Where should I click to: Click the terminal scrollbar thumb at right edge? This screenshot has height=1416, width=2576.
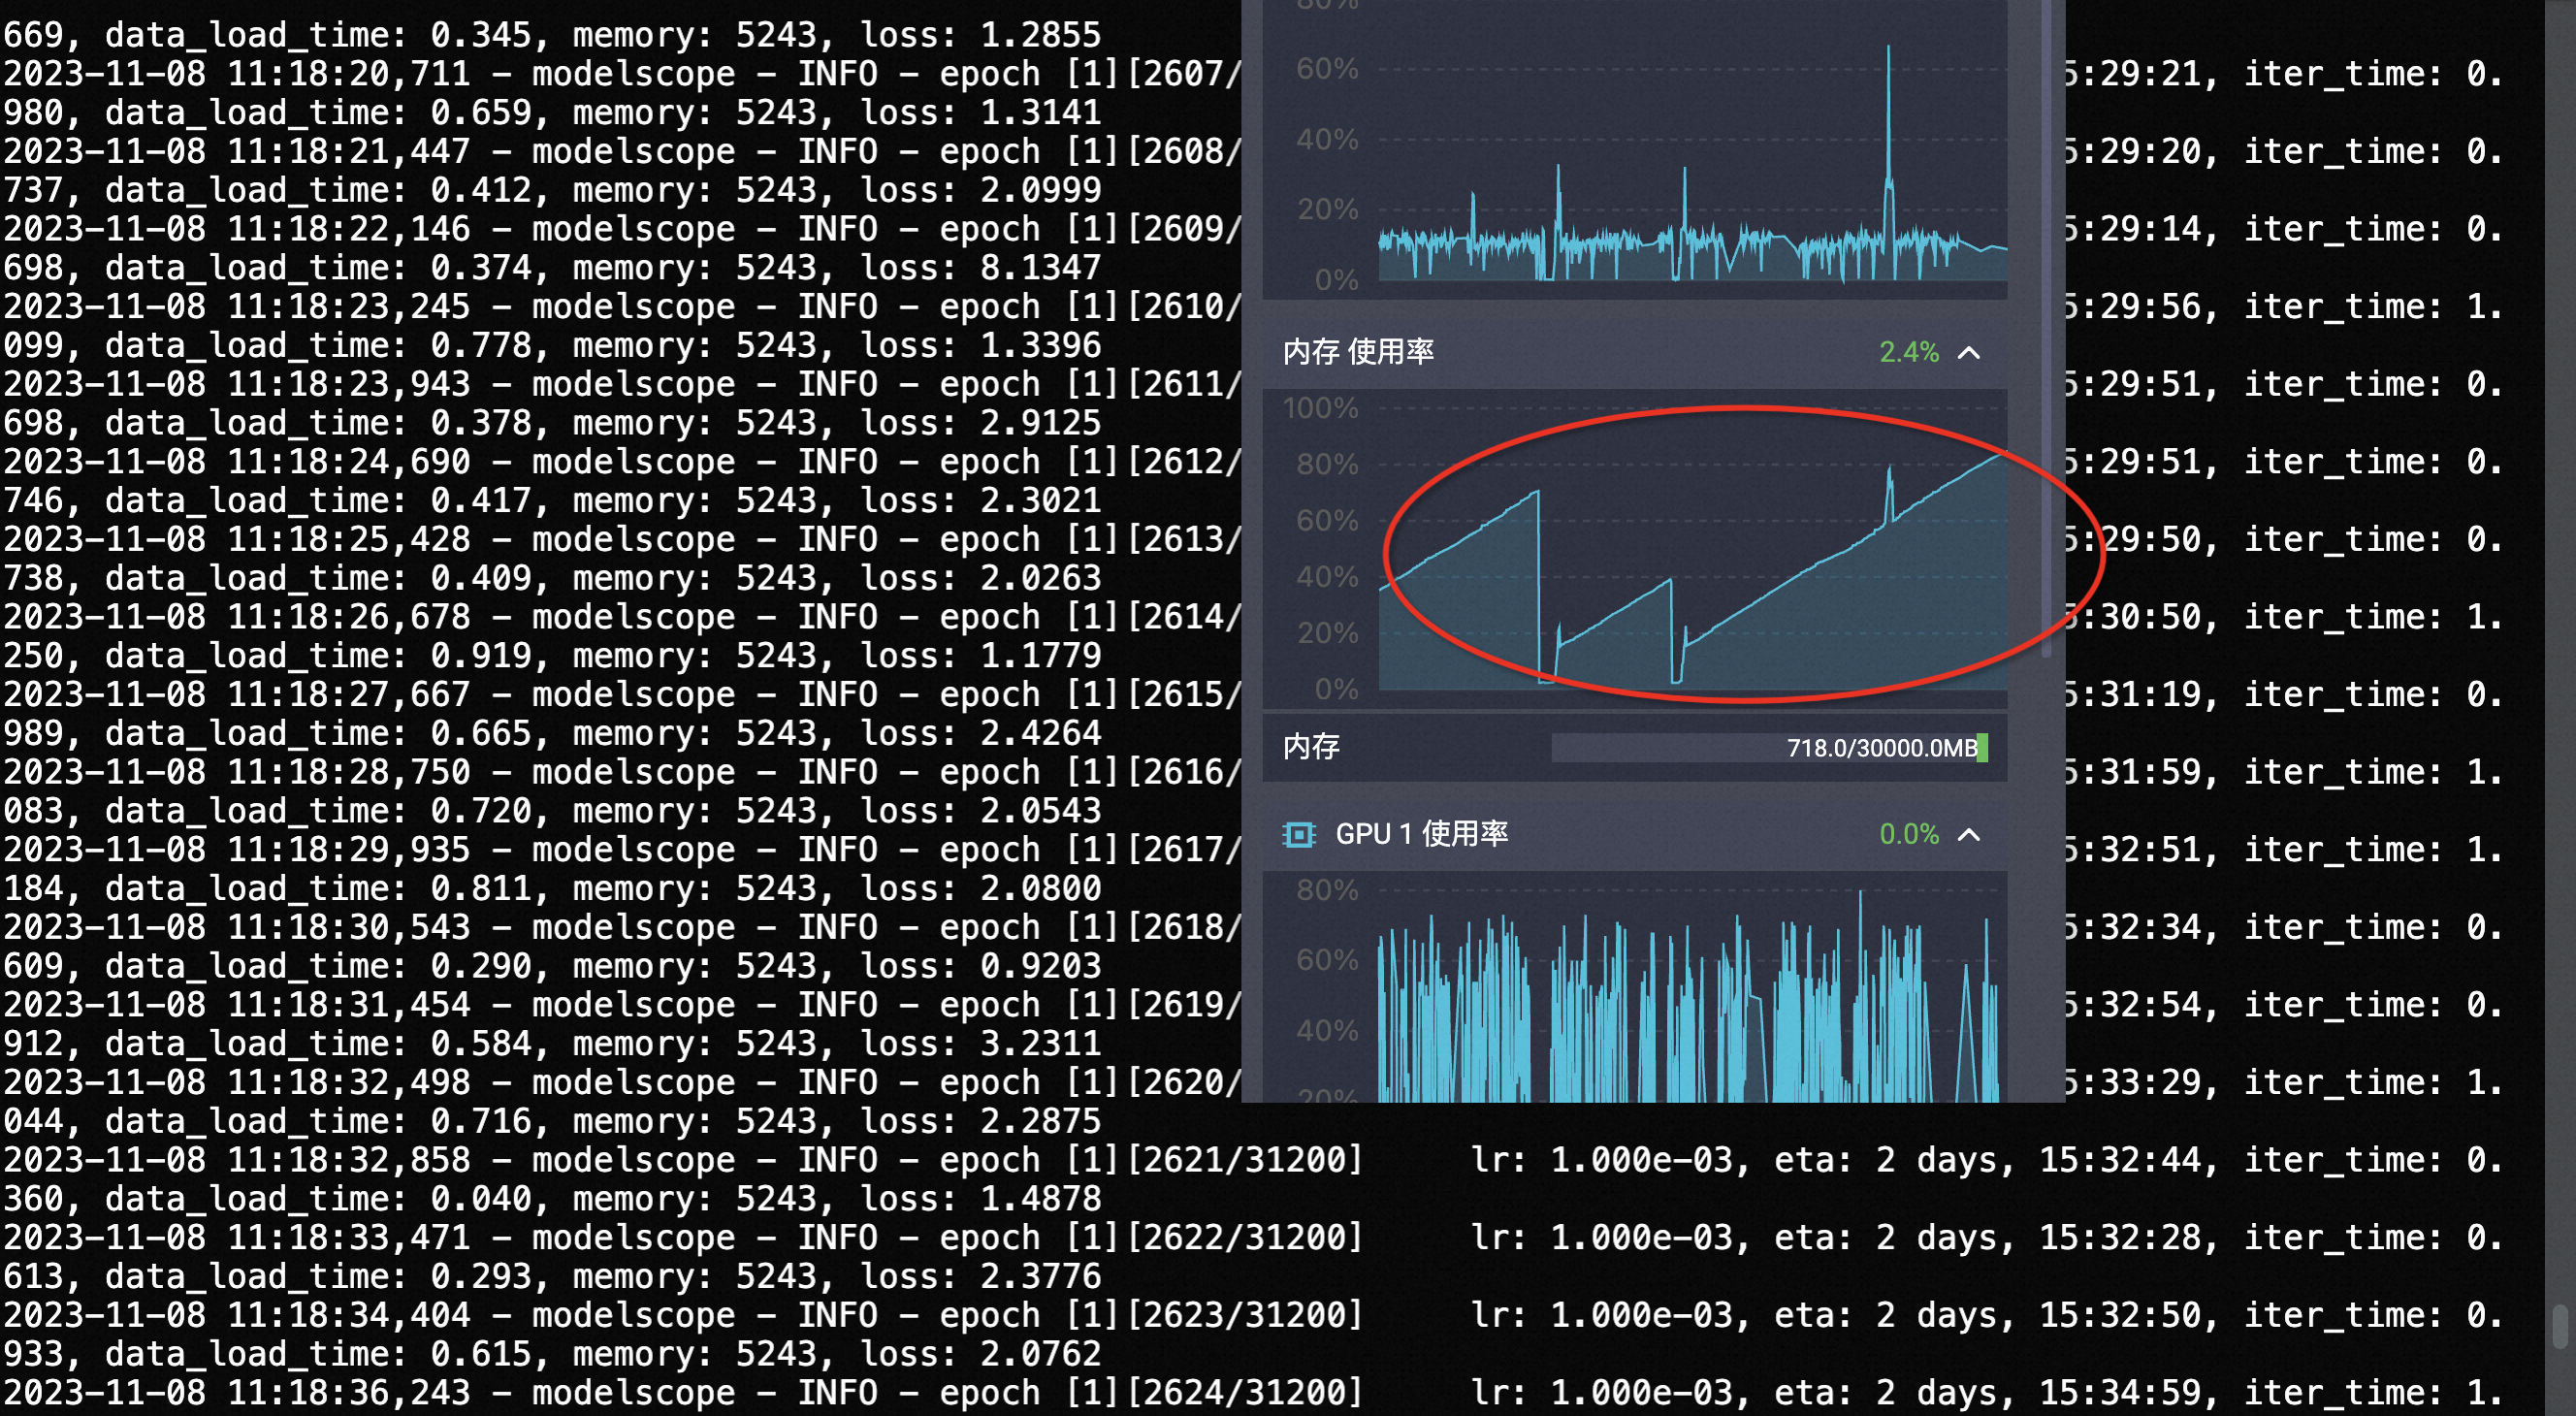pos(2563,1328)
